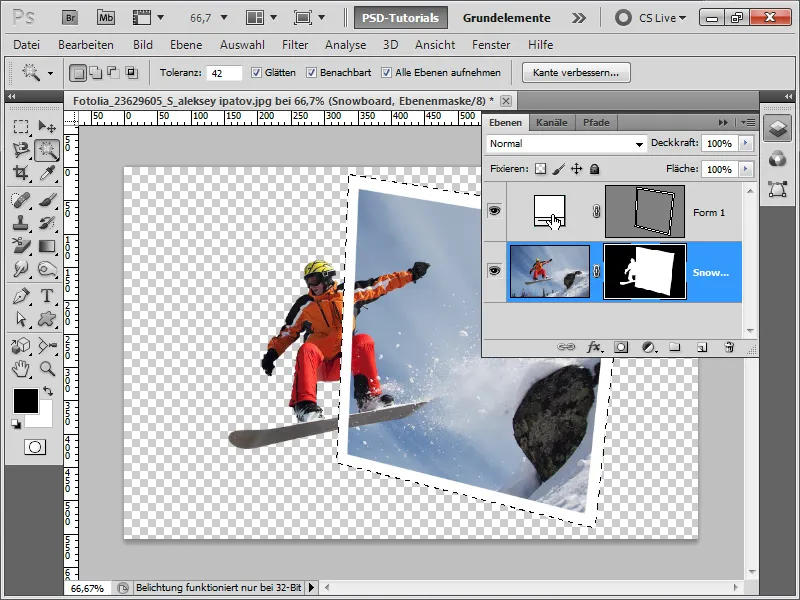
Task: Select the Clone Stamp tool
Action: click(21, 223)
